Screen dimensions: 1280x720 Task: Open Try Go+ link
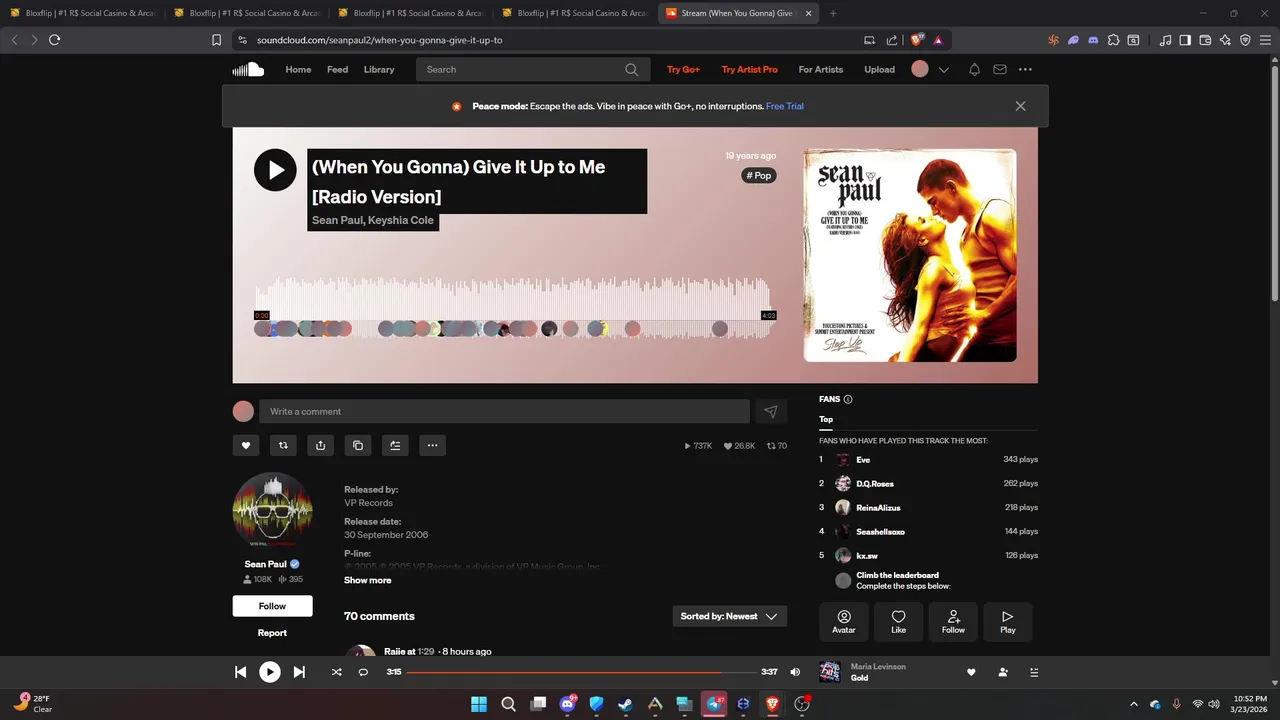click(683, 69)
